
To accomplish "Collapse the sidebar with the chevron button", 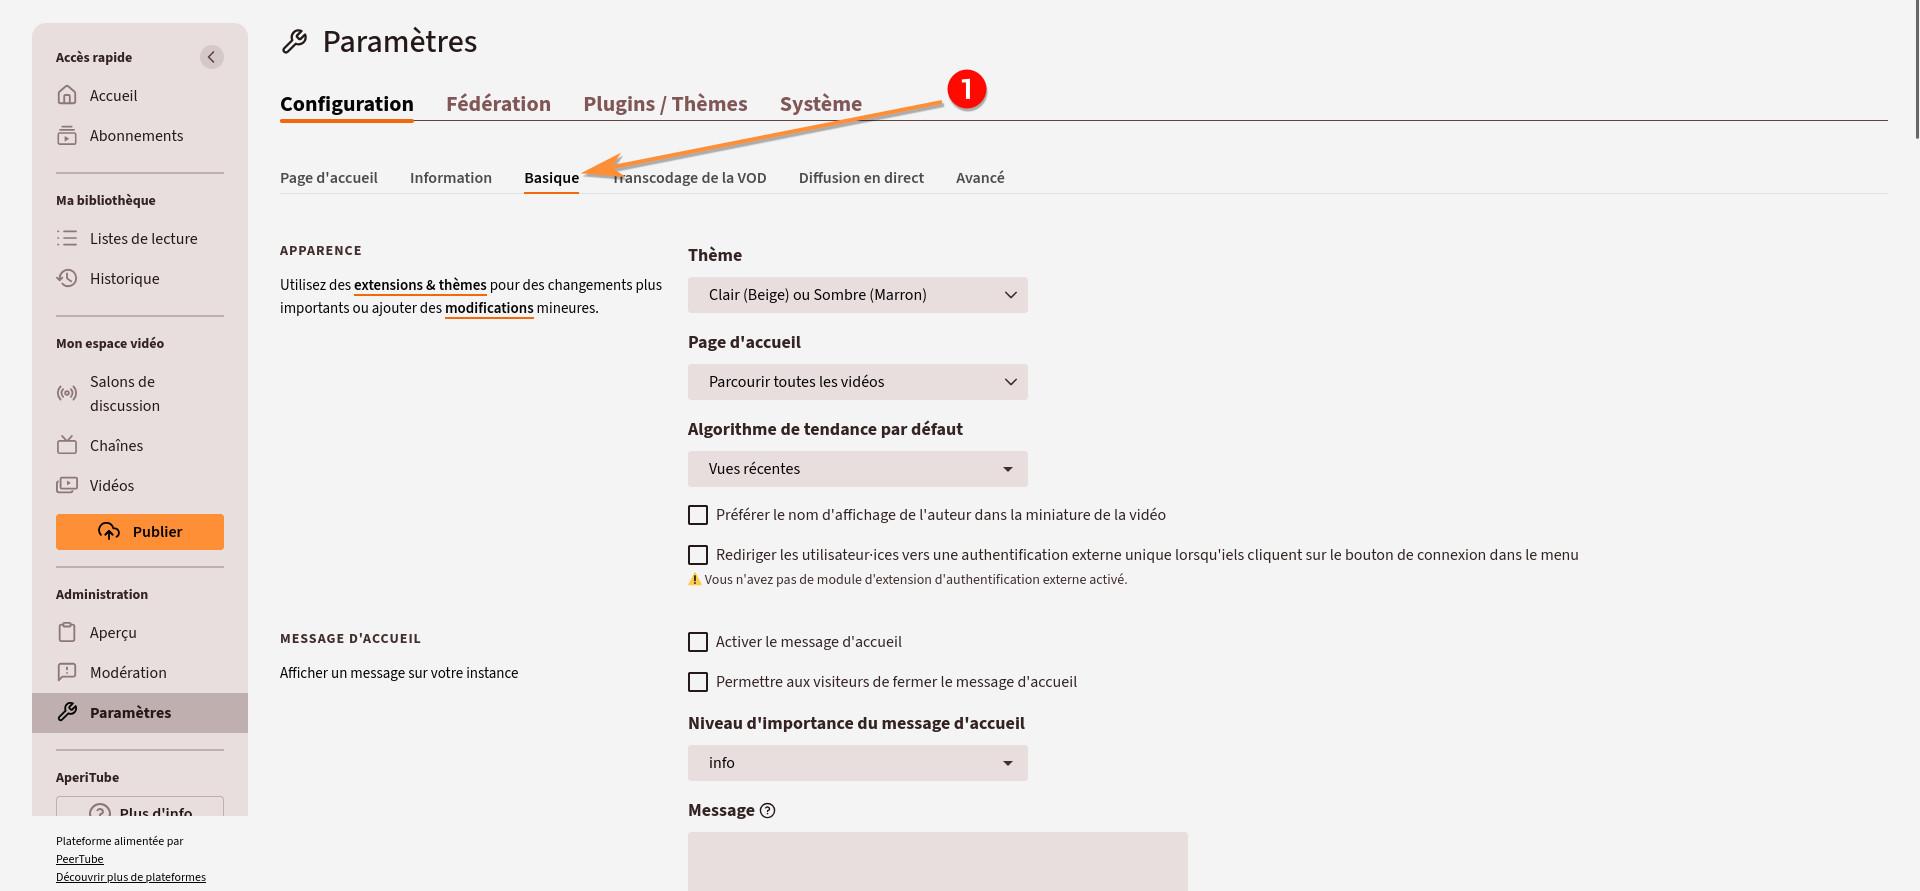I will pyautogui.click(x=211, y=57).
